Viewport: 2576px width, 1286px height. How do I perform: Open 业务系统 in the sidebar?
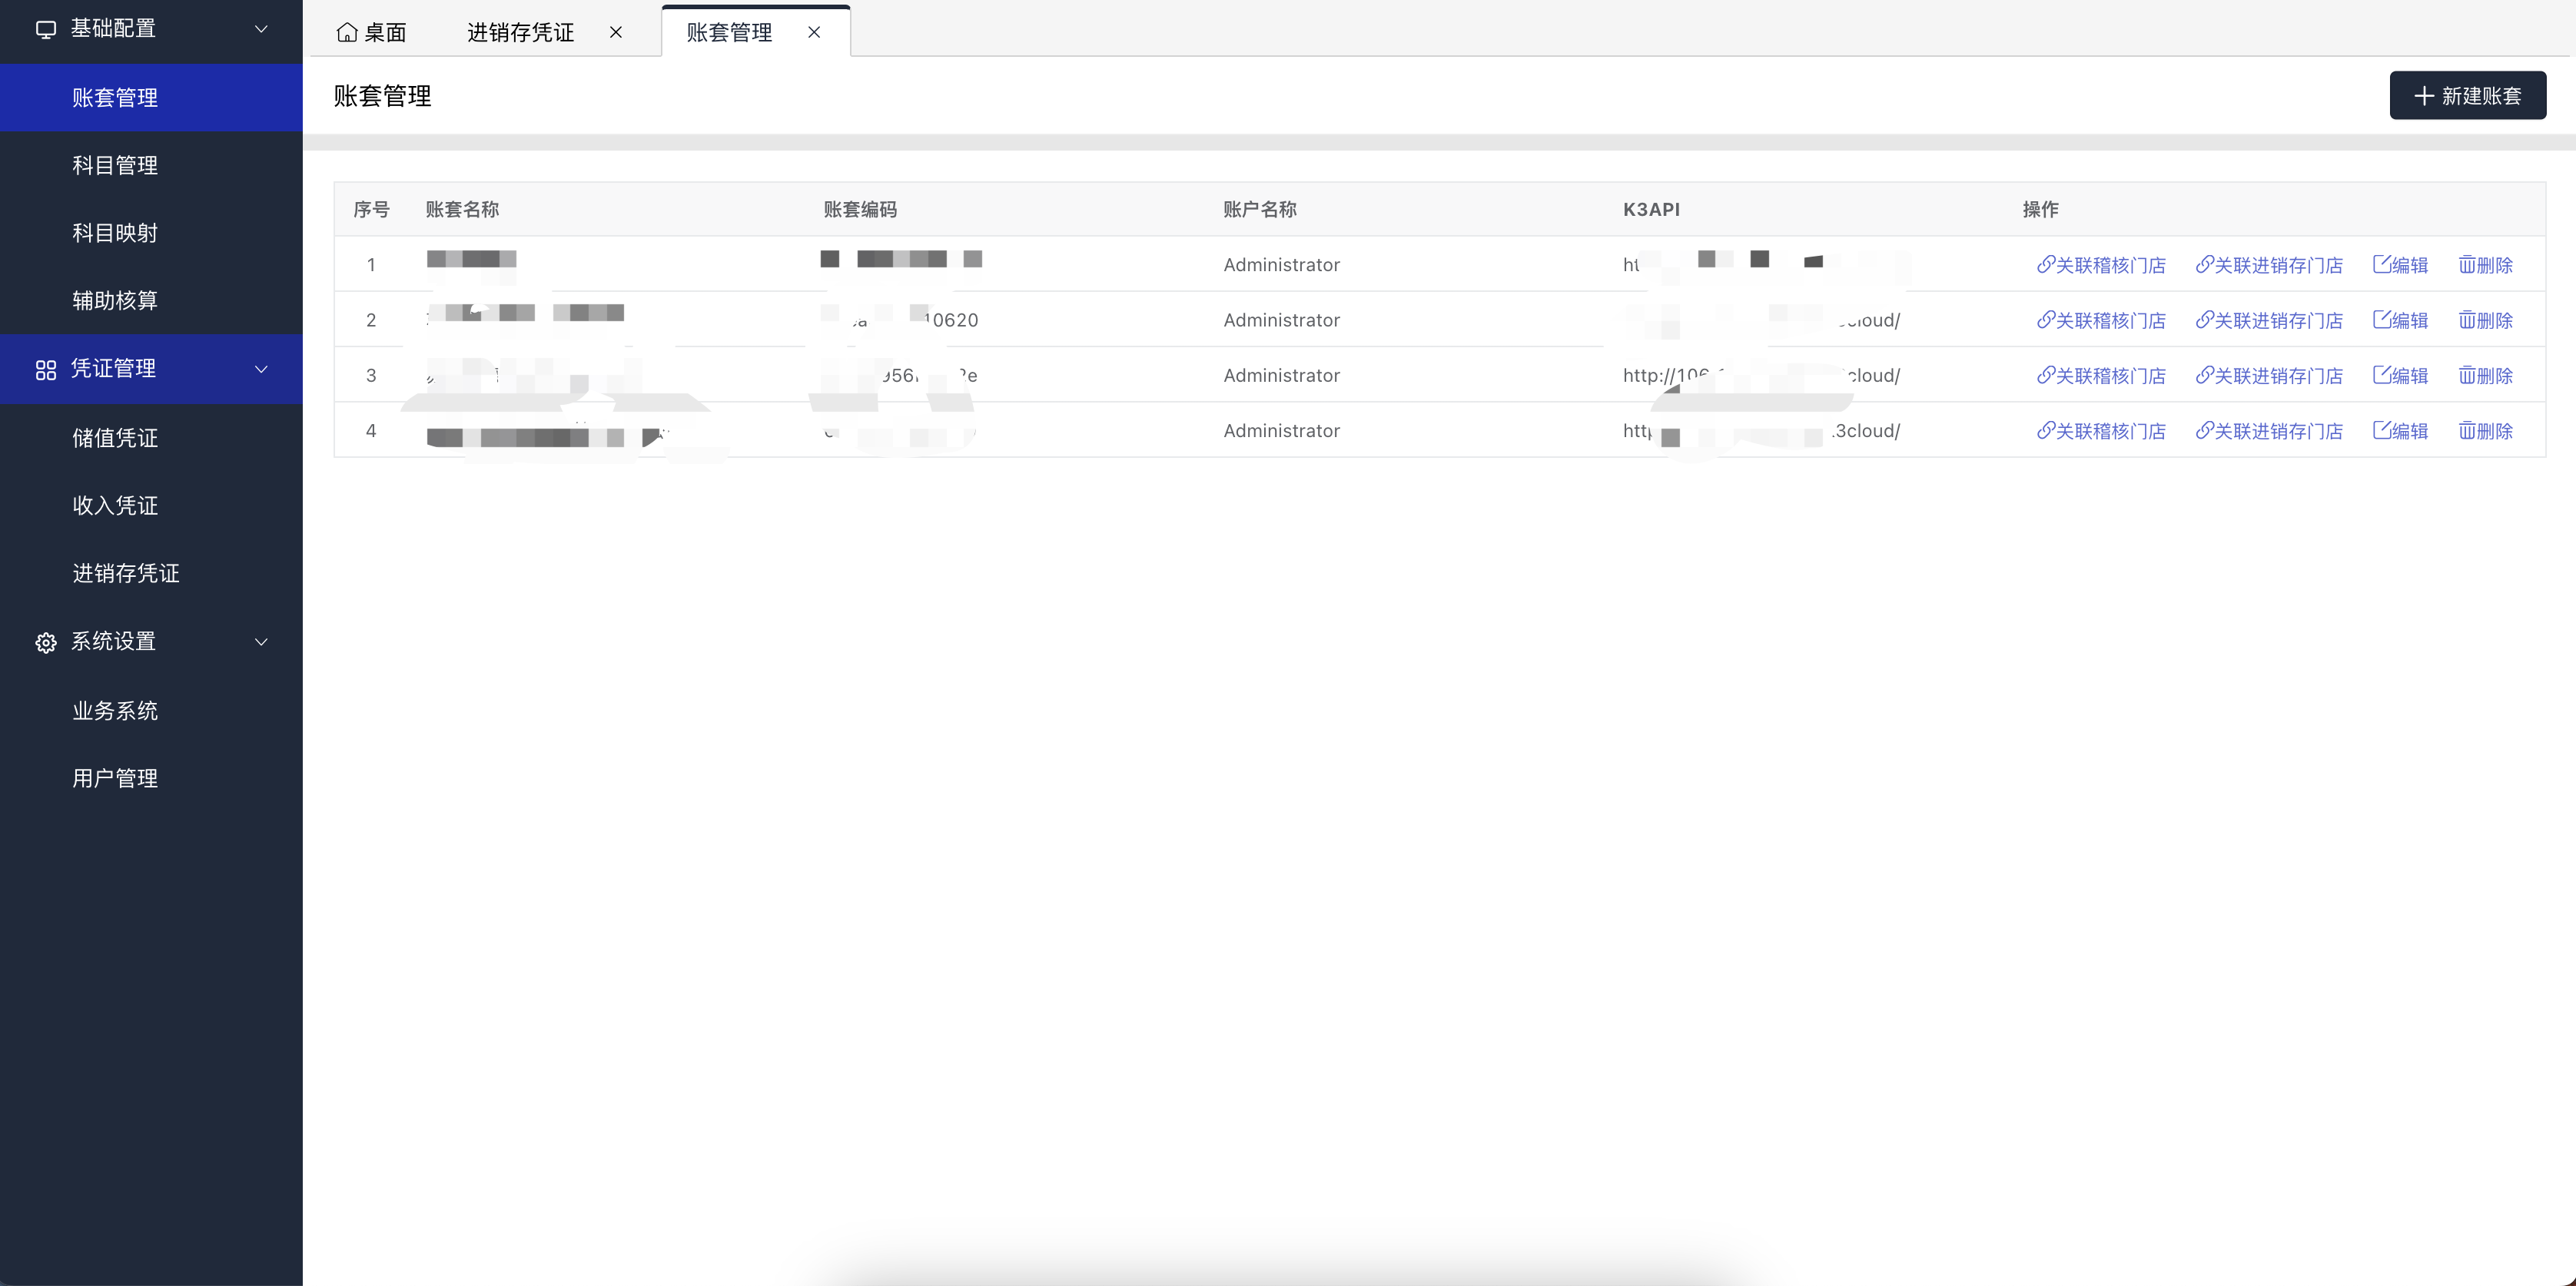pyautogui.click(x=151, y=710)
